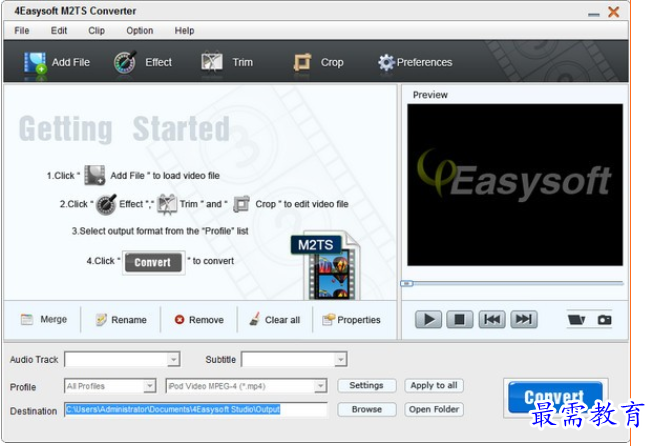Click in the Destination path field
Screen dimensions: 653x446
[196, 410]
